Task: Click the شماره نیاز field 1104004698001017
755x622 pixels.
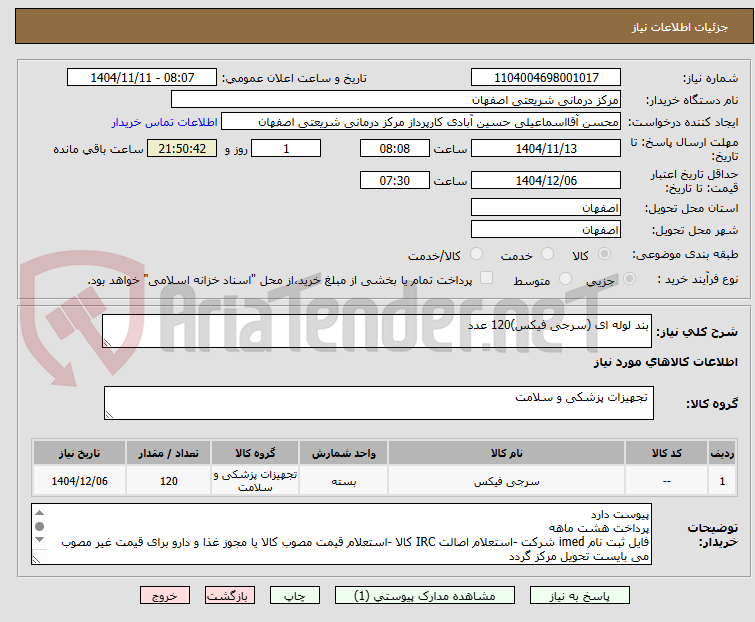Action: (x=546, y=78)
